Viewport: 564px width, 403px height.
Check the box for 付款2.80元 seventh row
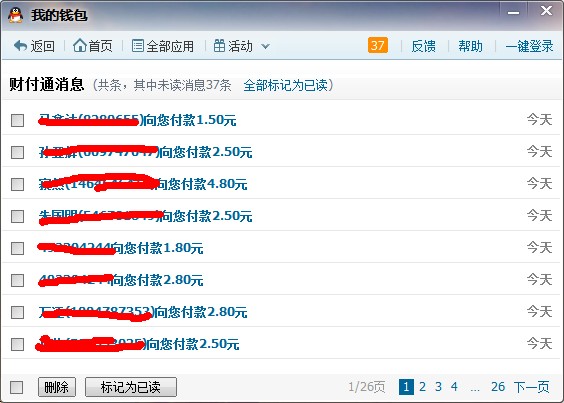tap(17, 312)
